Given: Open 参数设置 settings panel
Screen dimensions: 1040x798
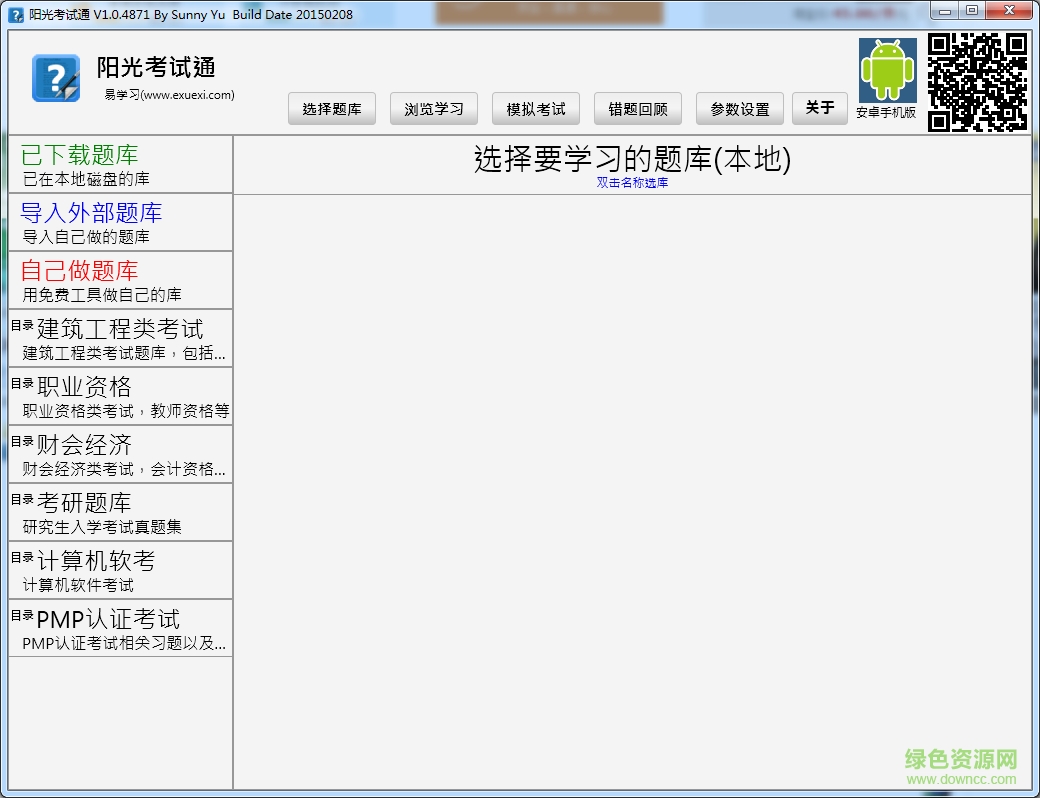Looking at the screenshot, I should (x=739, y=108).
